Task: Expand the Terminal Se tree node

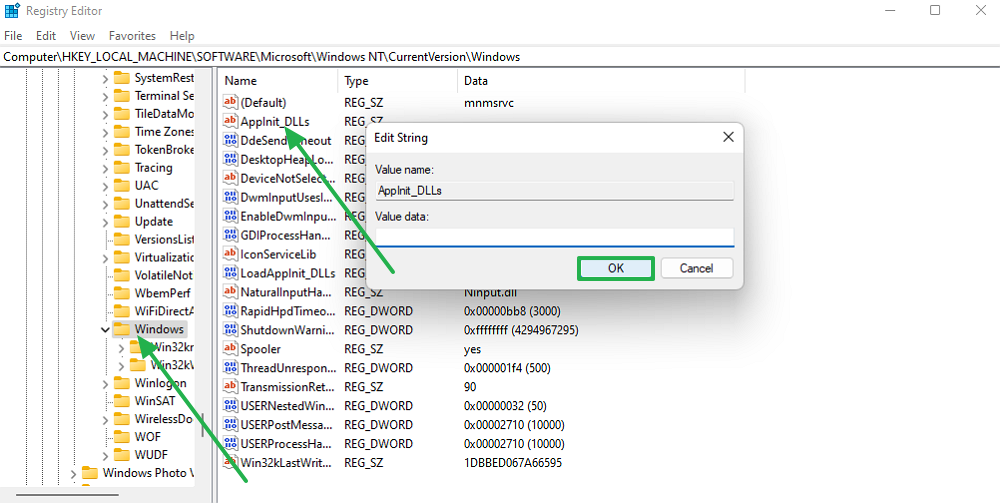Action: [105, 96]
